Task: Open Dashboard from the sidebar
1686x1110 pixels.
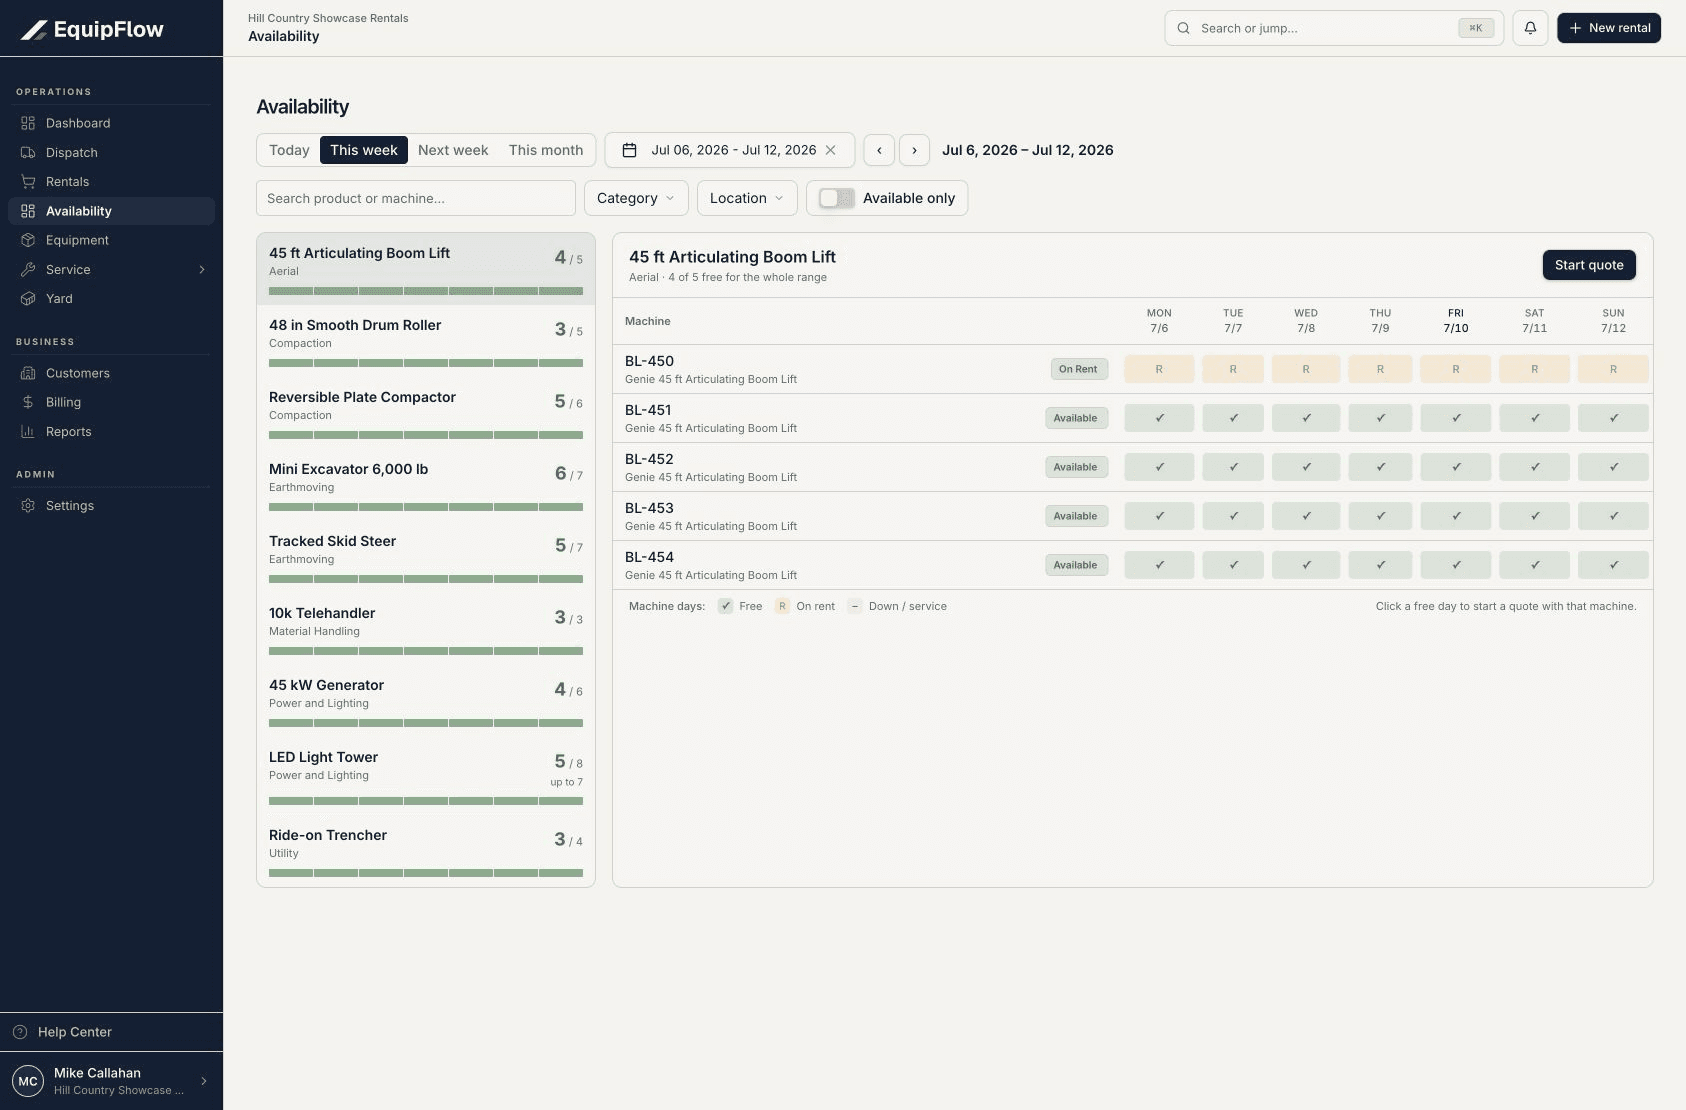Action: pos(111,123)
